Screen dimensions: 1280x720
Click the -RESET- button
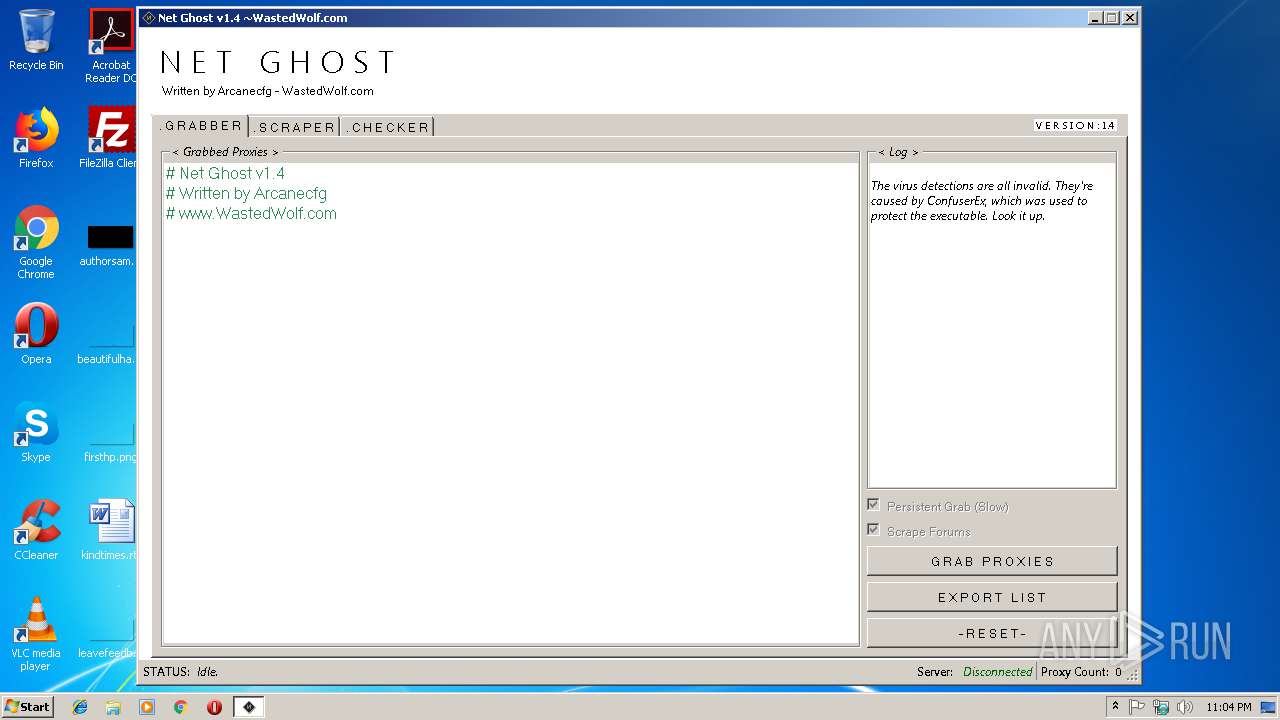tap(992, 633)
